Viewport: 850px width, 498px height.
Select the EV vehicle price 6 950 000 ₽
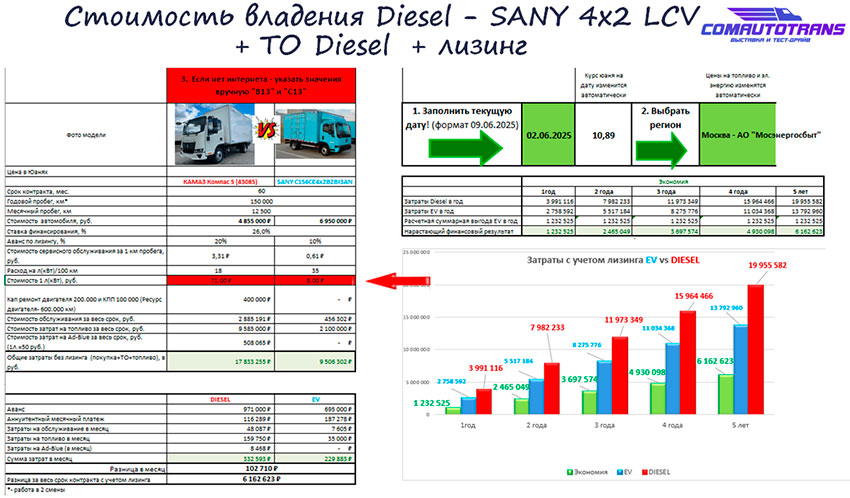tap(315, 221)
